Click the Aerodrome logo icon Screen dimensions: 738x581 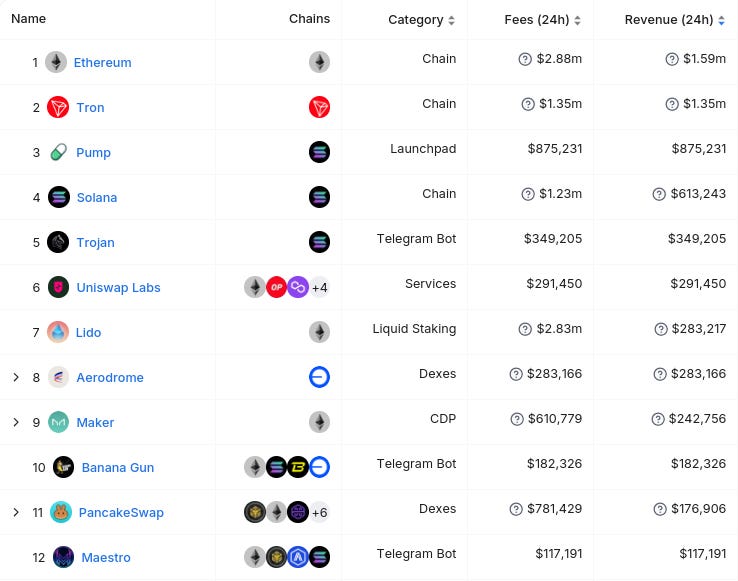tap(58, 377)
